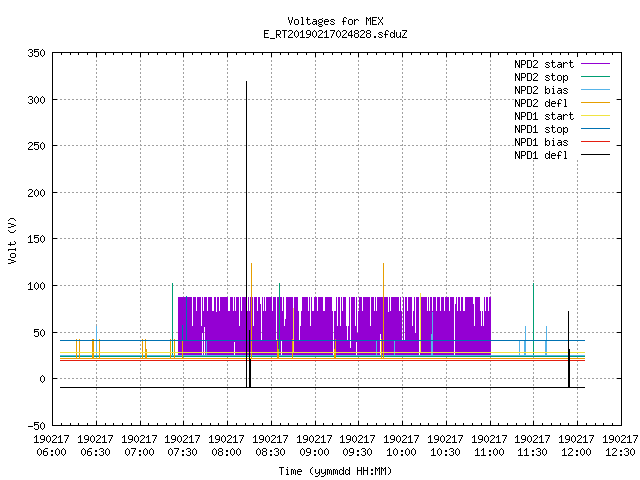Screen dimensions: 640x480
Task: Click the y-axis tick value 100
Action: pyautogui.click(x=36, y=286)
